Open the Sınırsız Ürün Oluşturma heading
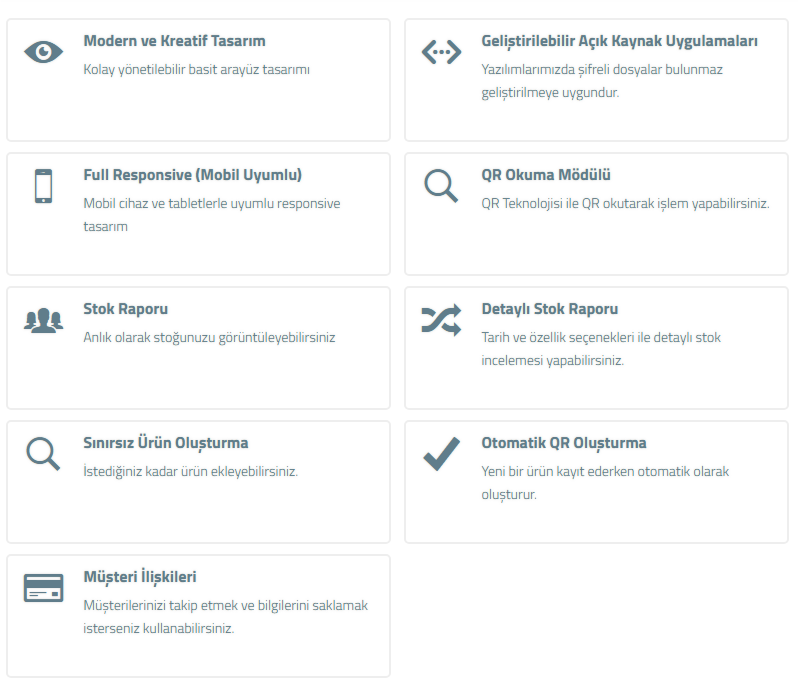This screenshot has height=684, width=803. click(x=165, y=443)
